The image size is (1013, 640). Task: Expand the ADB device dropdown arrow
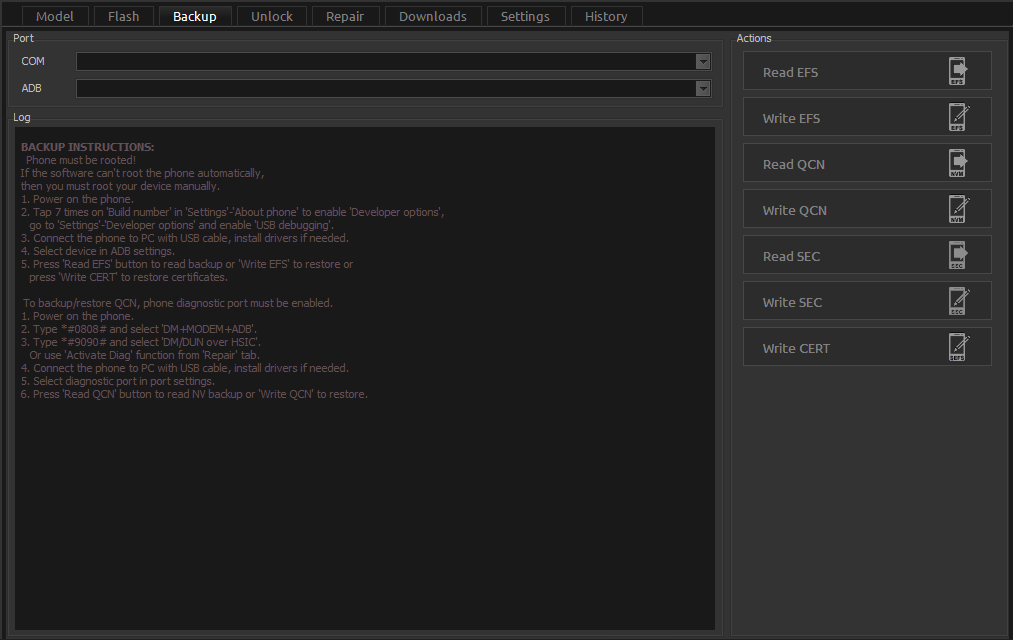coord(703,89)
